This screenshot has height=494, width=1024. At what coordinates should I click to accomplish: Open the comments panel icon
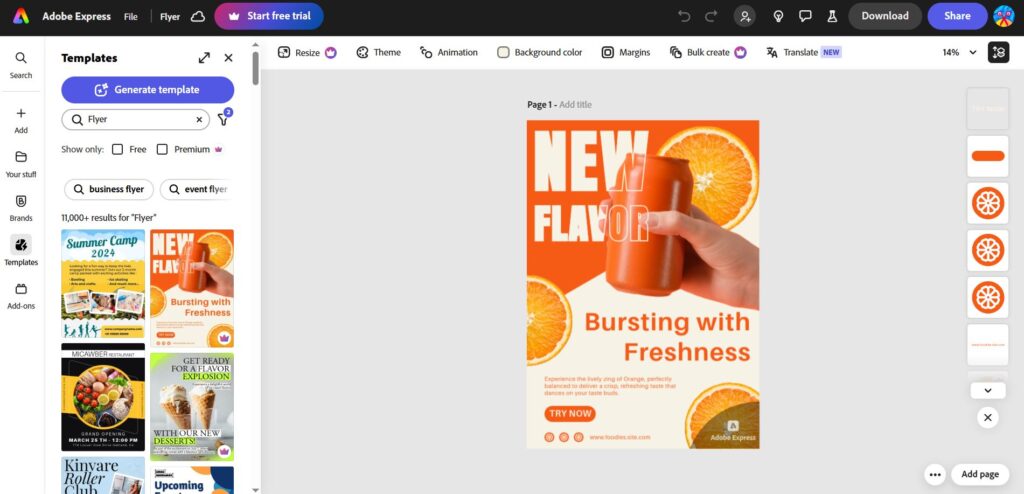coord(805,16)
